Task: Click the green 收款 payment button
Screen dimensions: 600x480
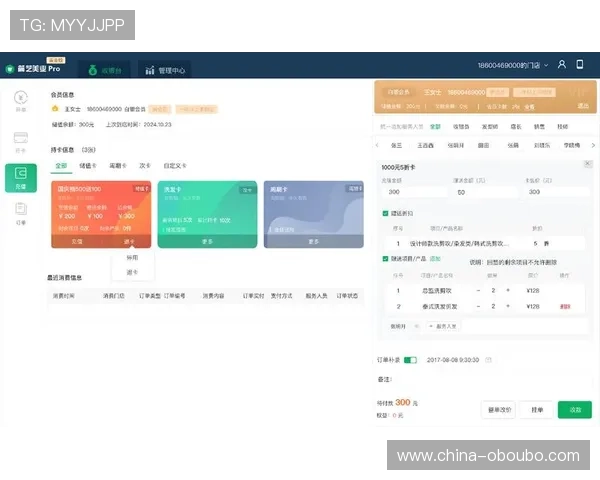Action: coord(575,410)
